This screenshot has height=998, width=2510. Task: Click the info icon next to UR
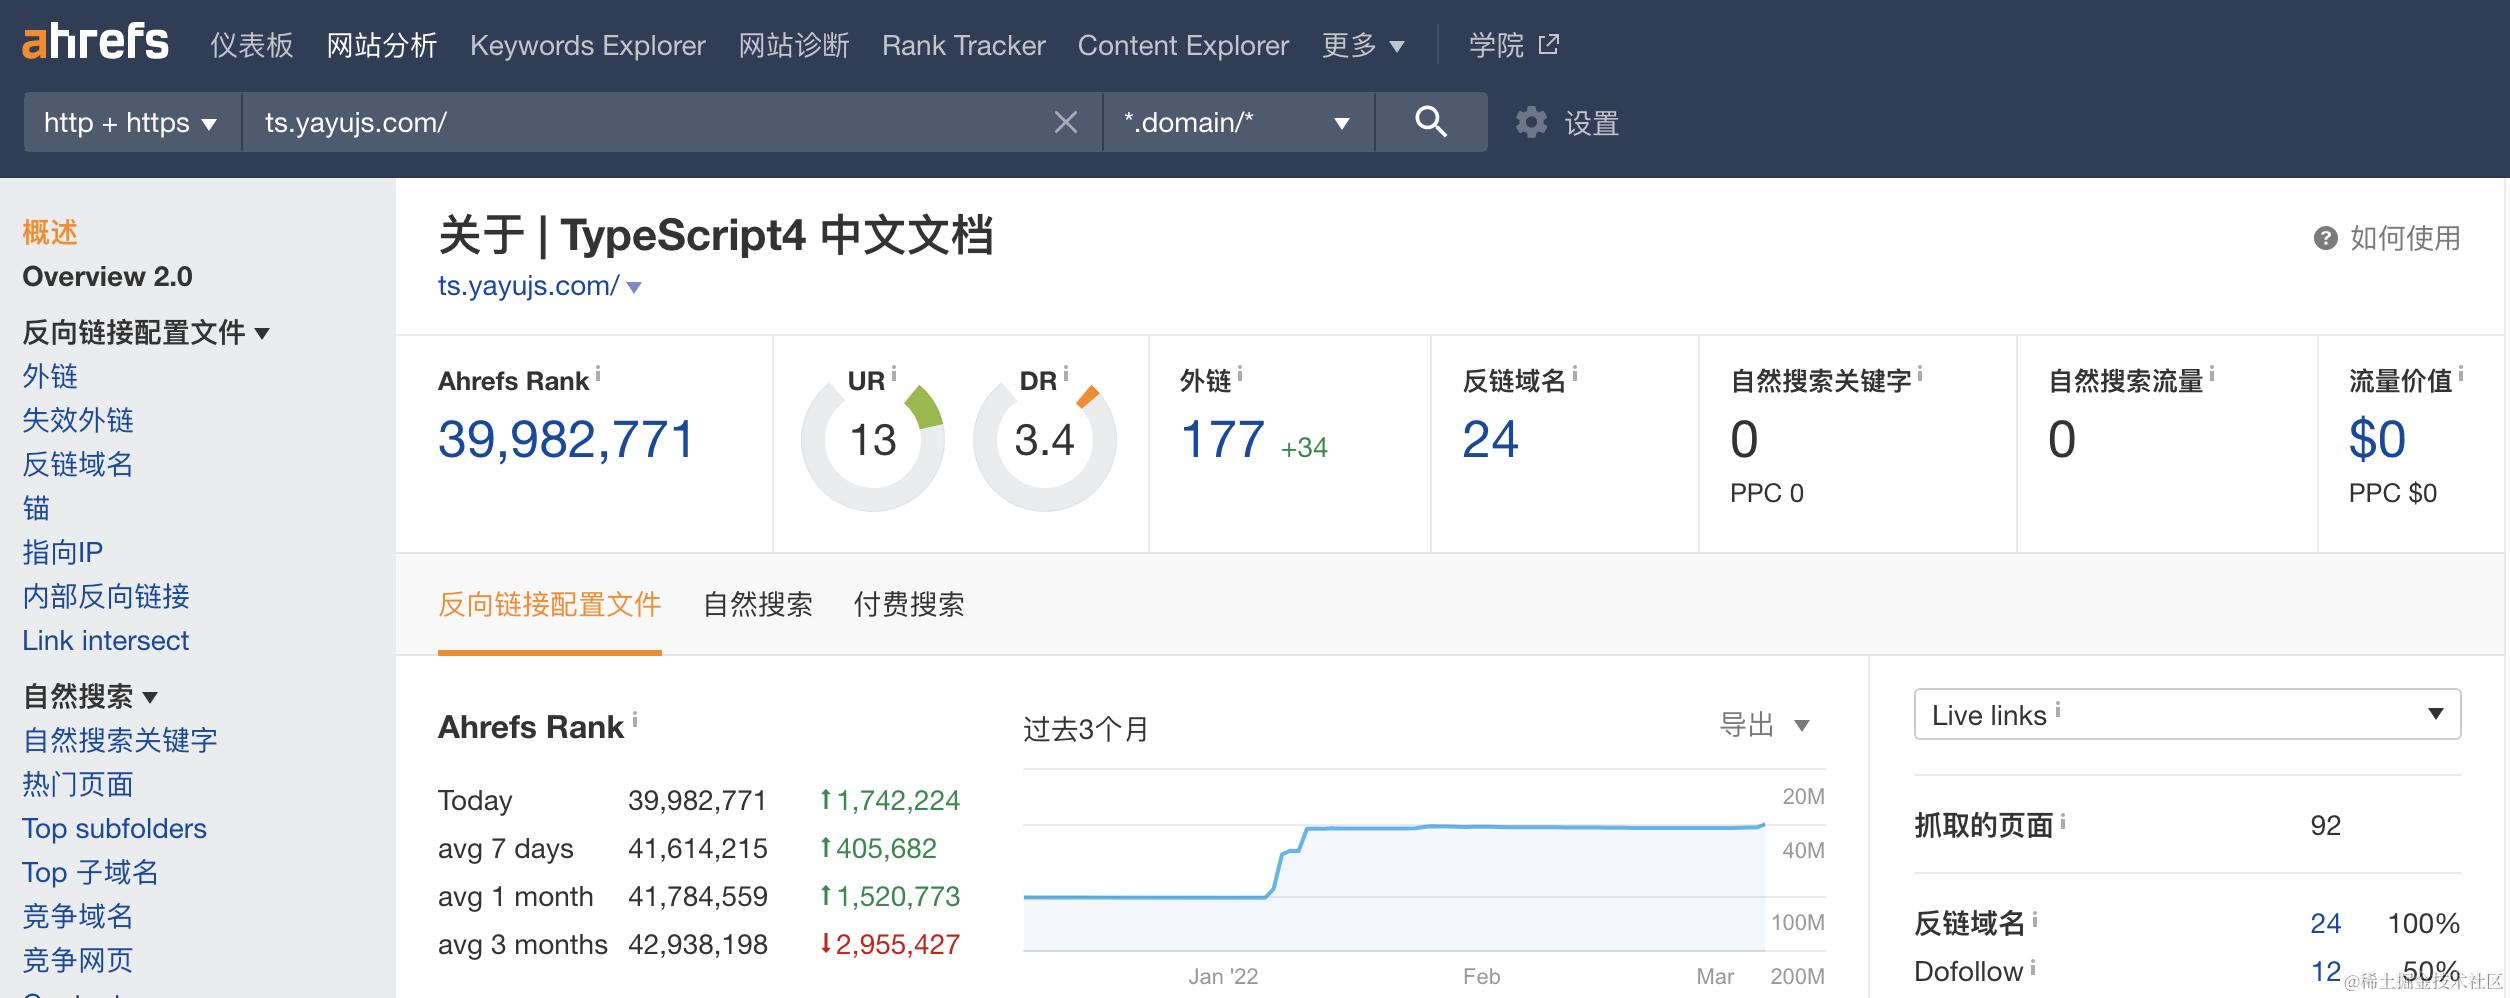click(894, 373)
